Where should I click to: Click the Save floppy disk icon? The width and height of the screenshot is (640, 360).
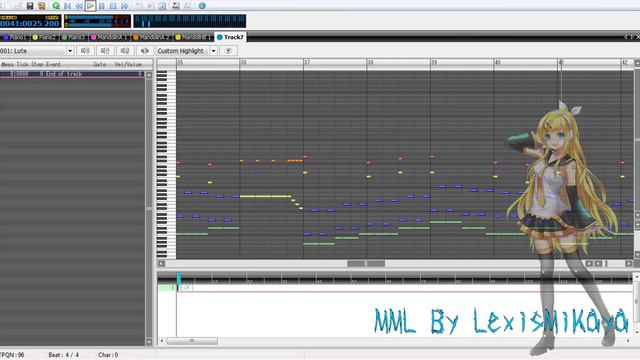(x=30, y=6)
